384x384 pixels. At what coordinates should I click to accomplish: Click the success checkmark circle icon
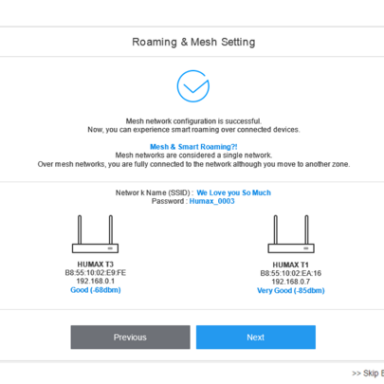193,86
